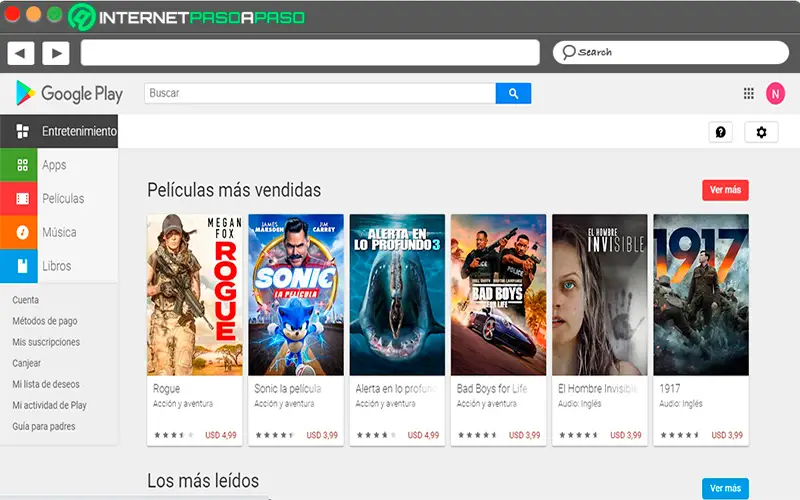The width and height of the screenshot is (800, 500).
Task: Select the Libros sidebar label
Action: (x=57, y=266)
